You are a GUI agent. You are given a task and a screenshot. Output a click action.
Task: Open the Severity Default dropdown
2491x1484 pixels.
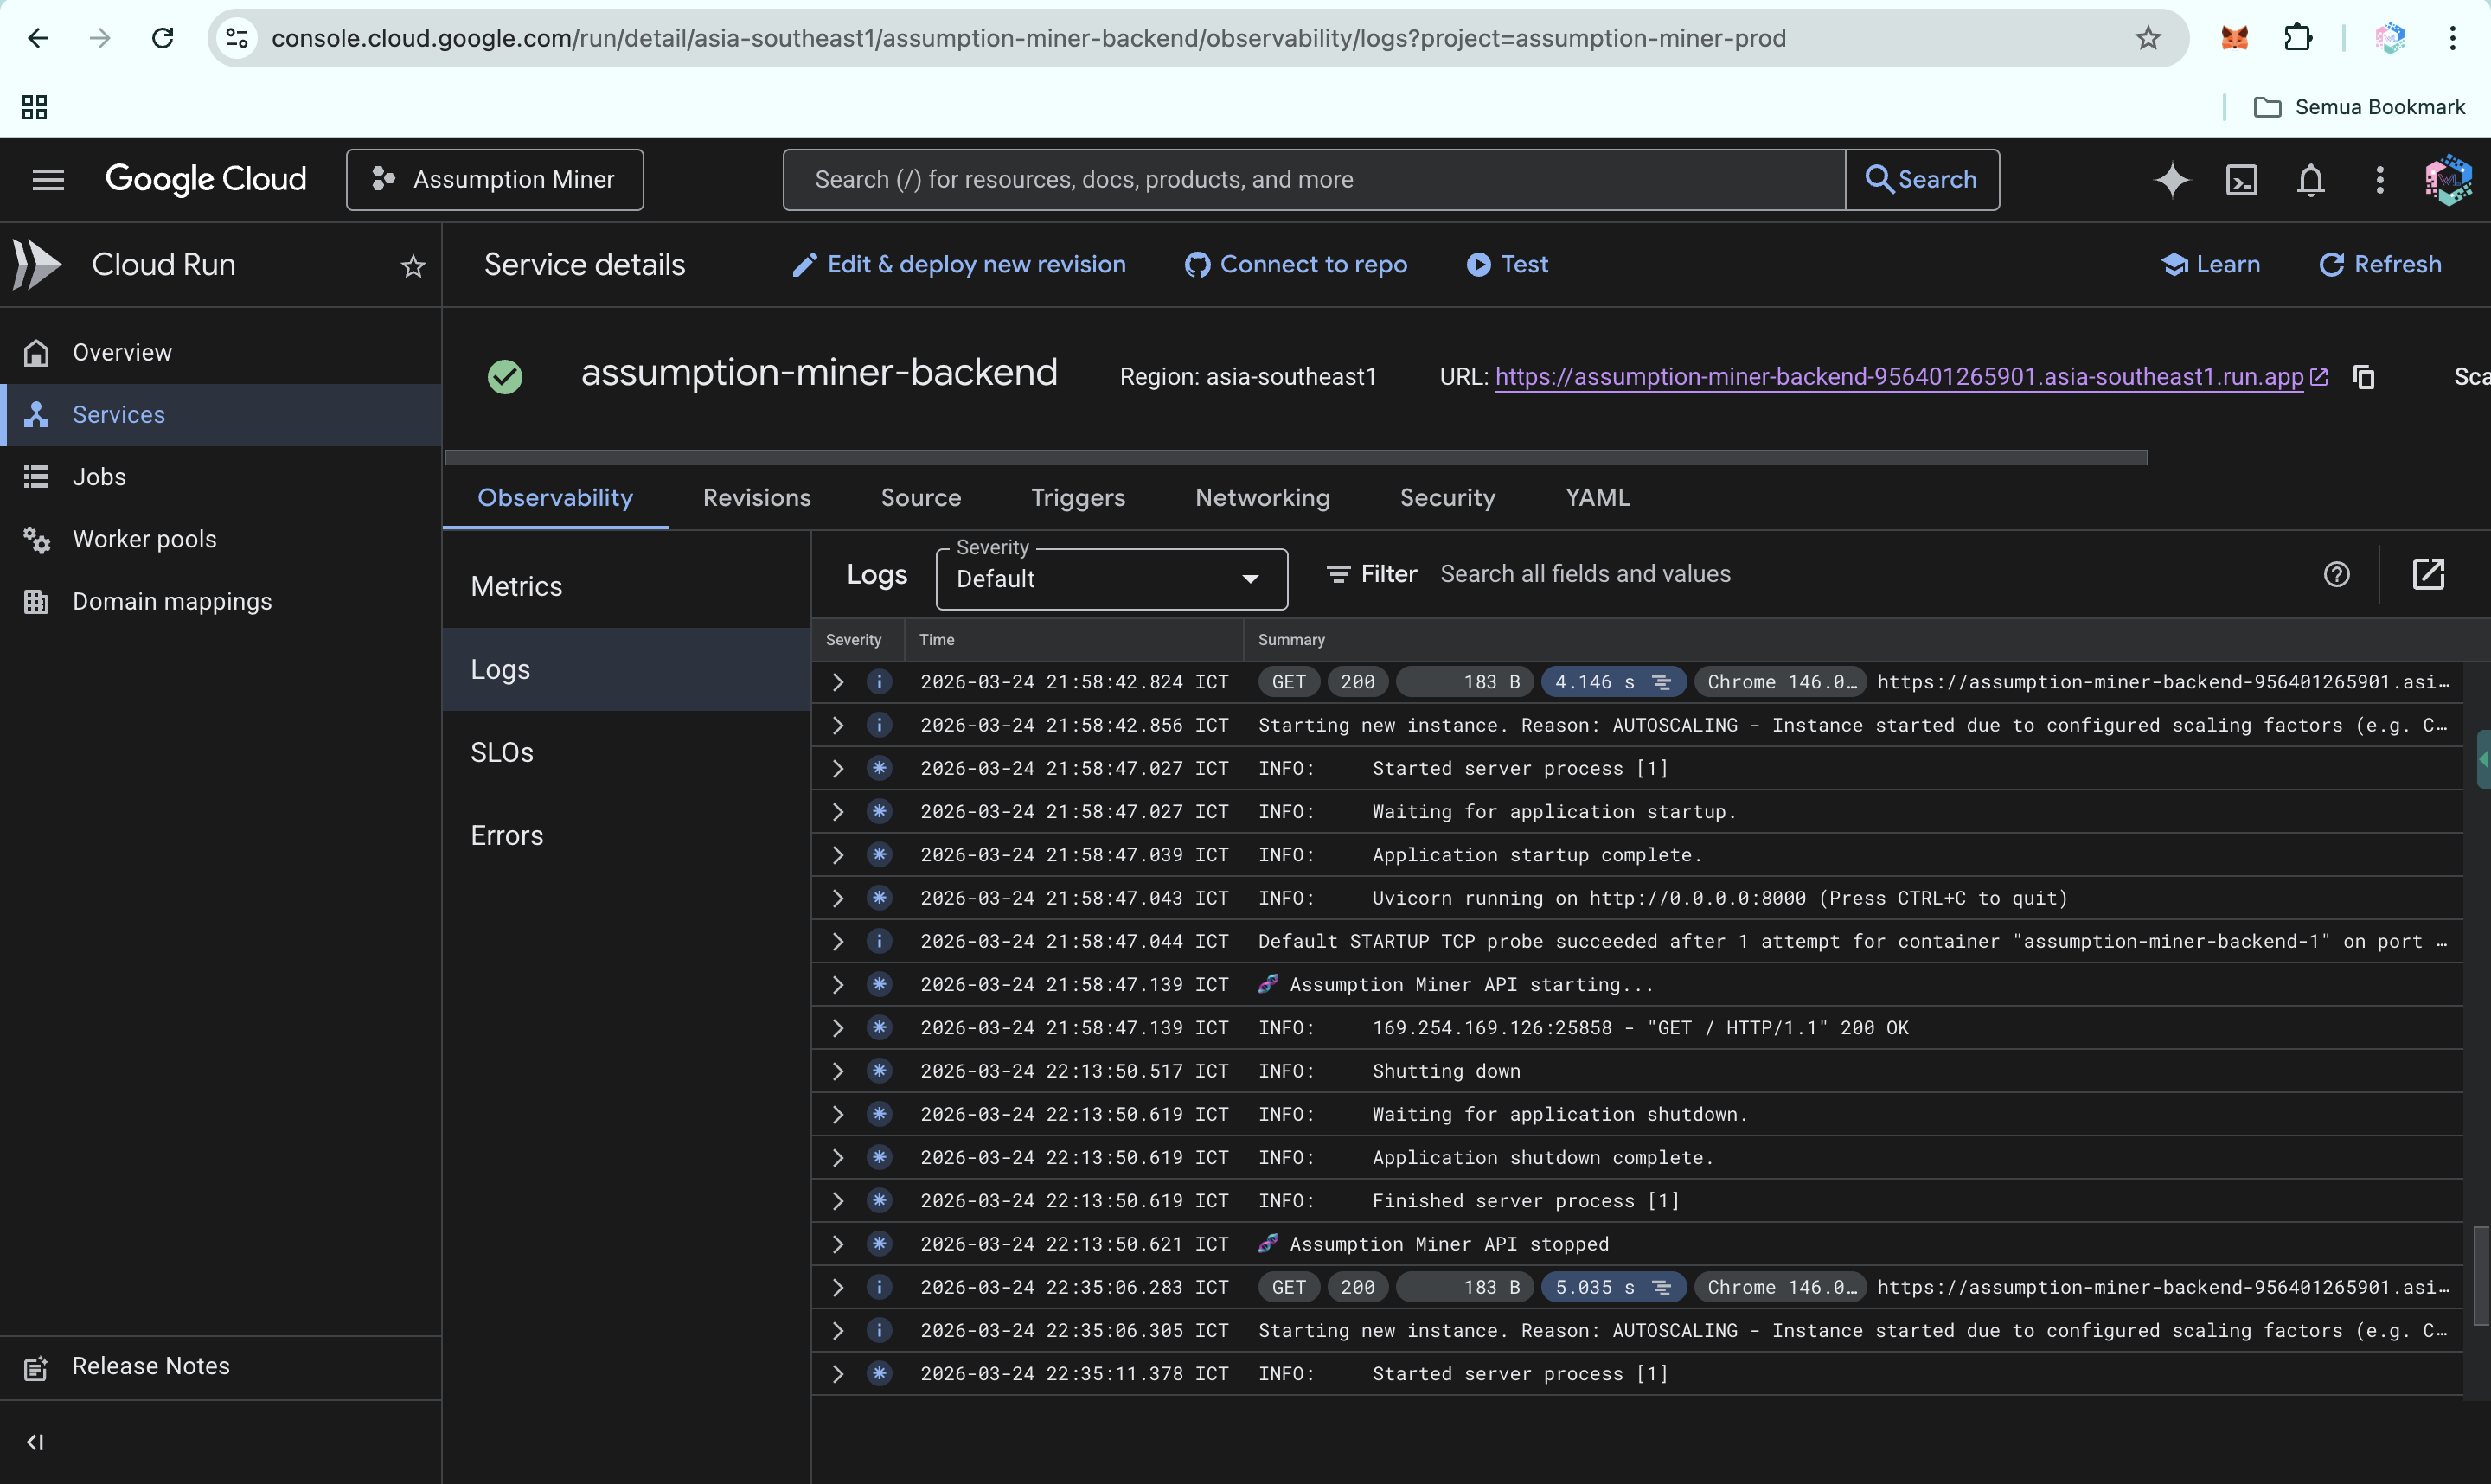(x=1110, y=579)
